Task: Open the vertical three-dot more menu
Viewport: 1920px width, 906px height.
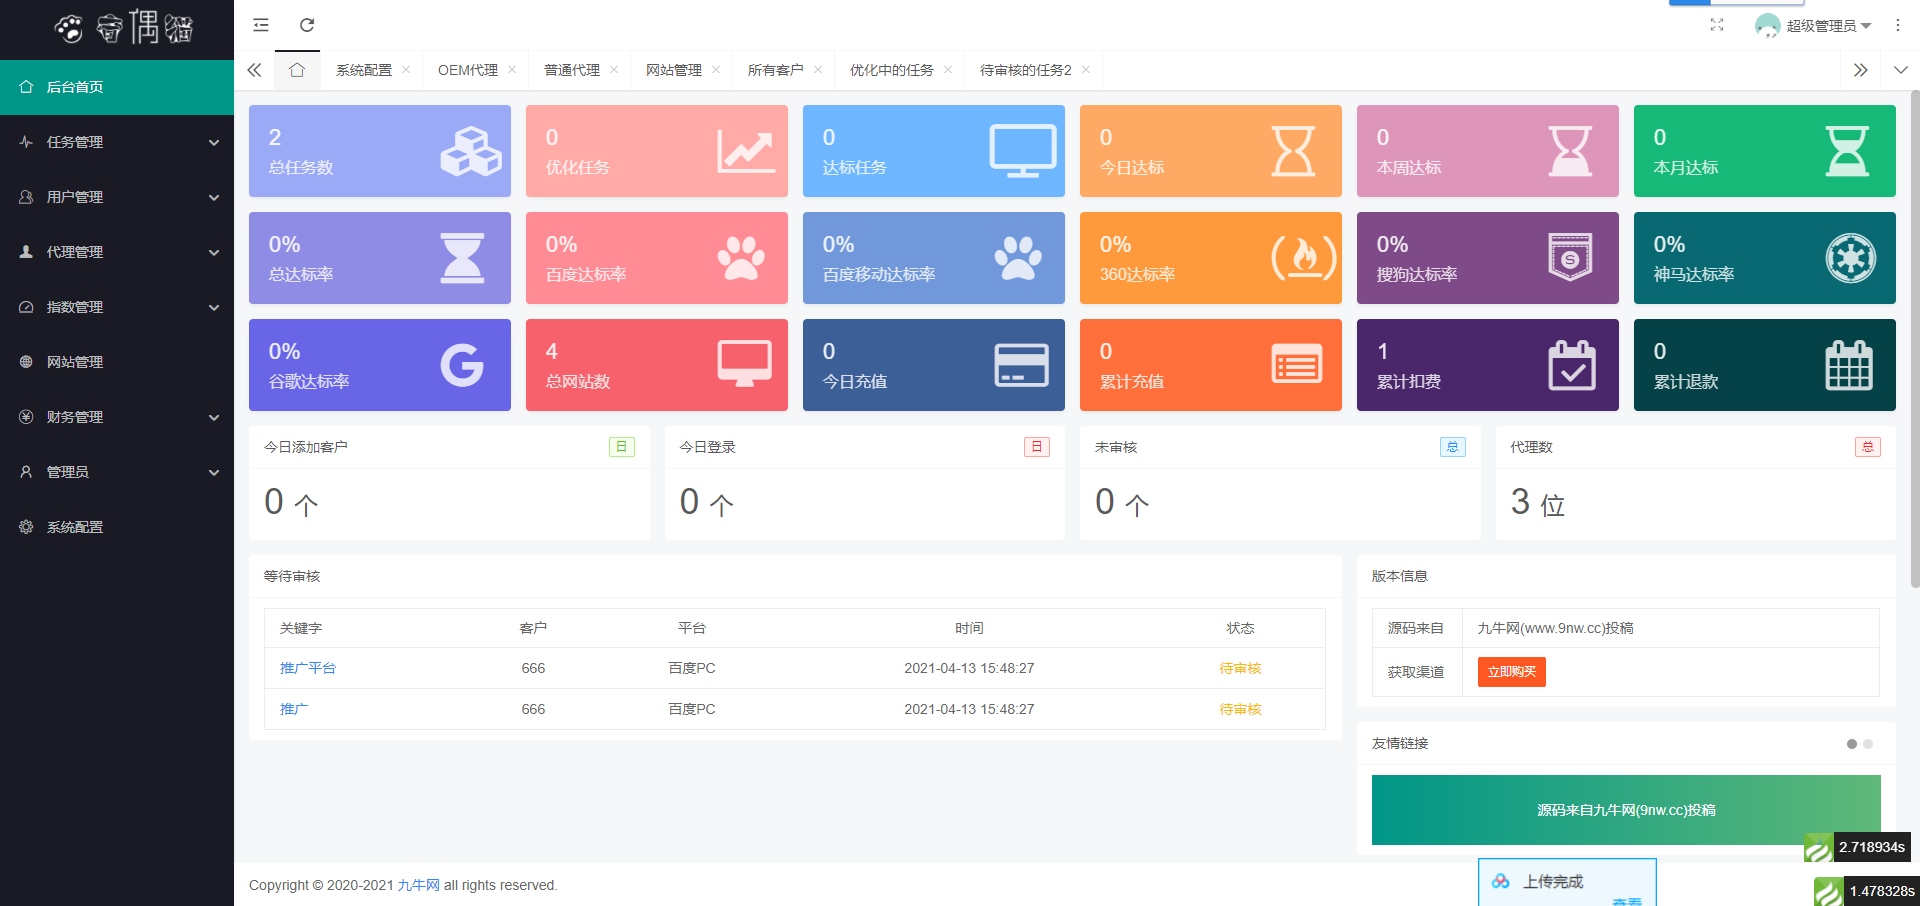Action: click(1897, 25)
